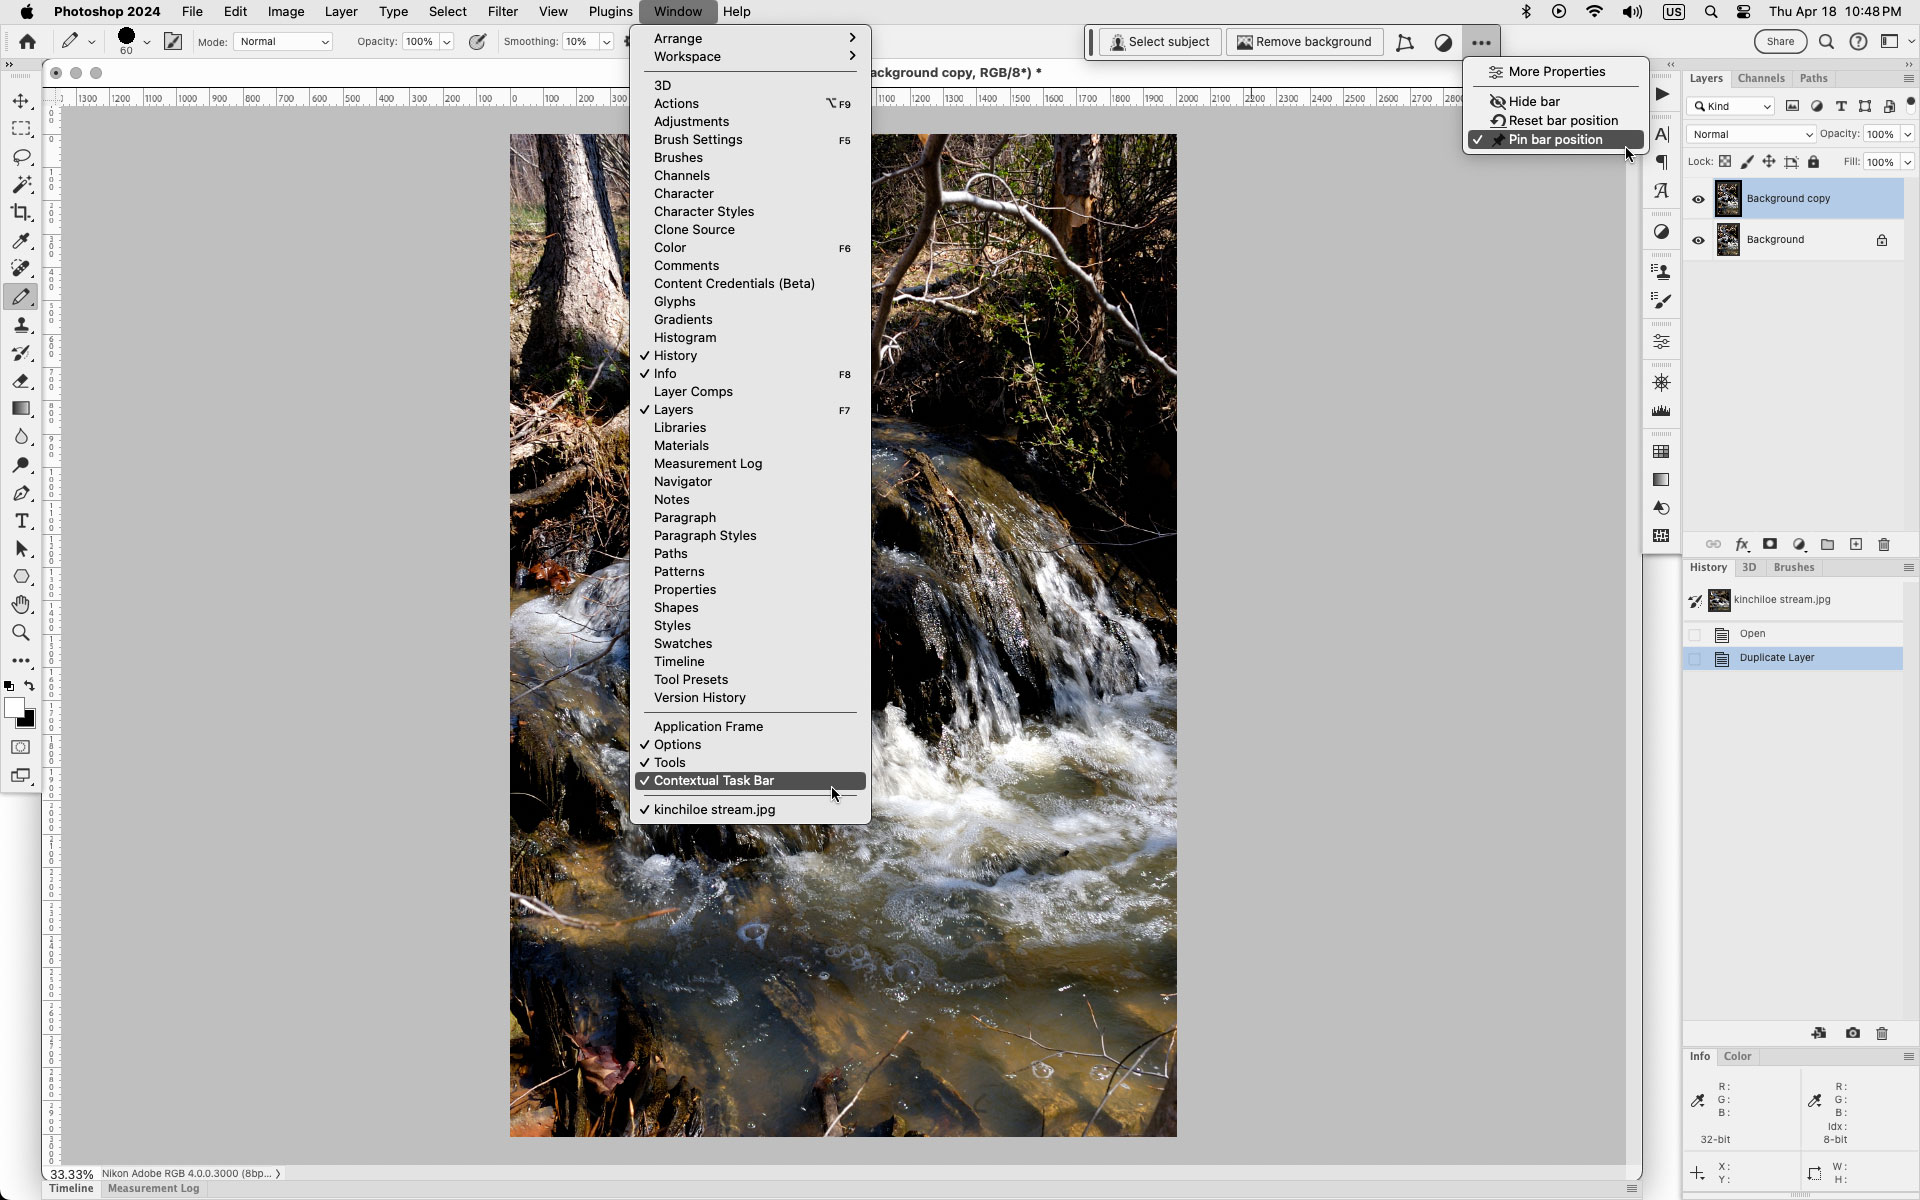
Task: Hide the Background copy layer visibility
Action: [1698, 199]
